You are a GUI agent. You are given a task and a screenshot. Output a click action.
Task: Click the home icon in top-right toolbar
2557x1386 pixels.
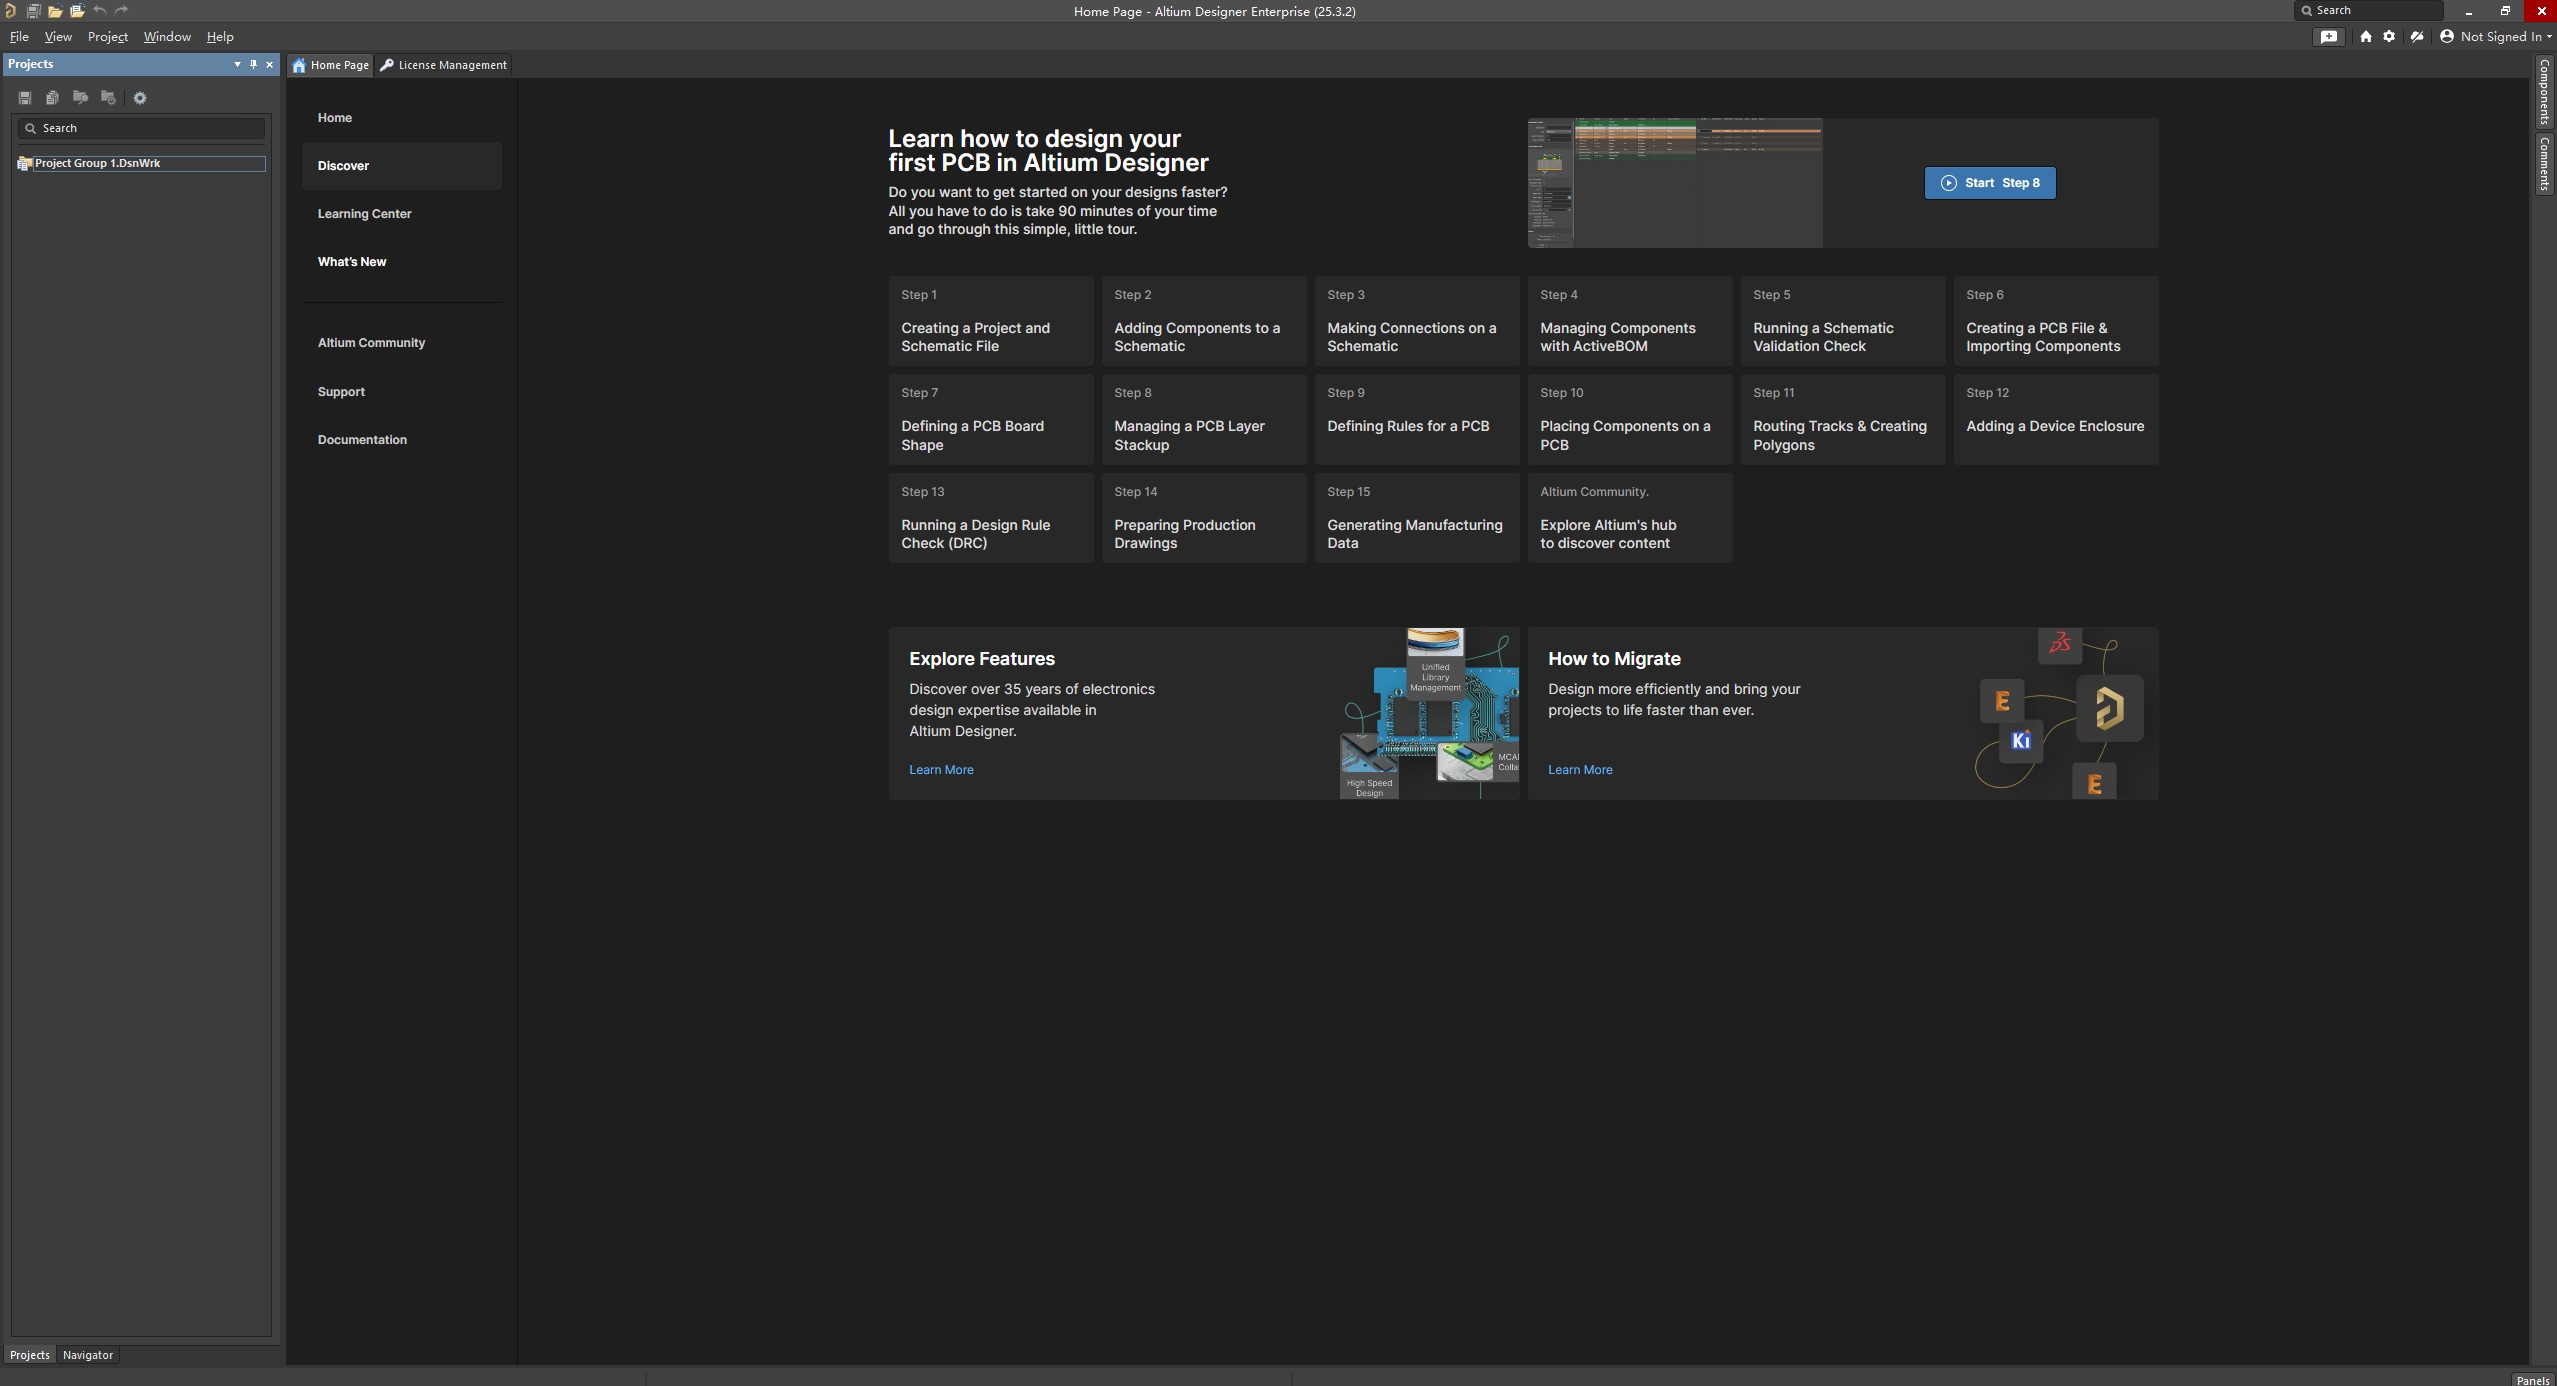coord(2365,37)
